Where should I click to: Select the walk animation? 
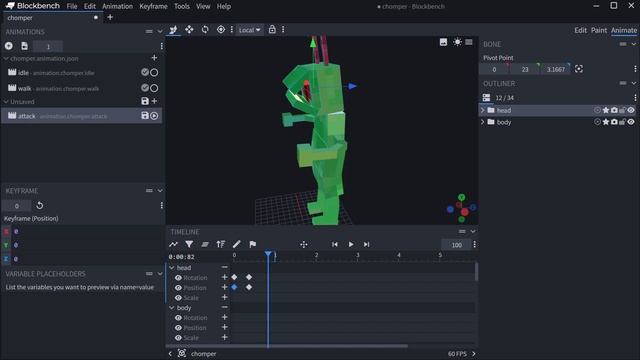(x=82, y=88)
